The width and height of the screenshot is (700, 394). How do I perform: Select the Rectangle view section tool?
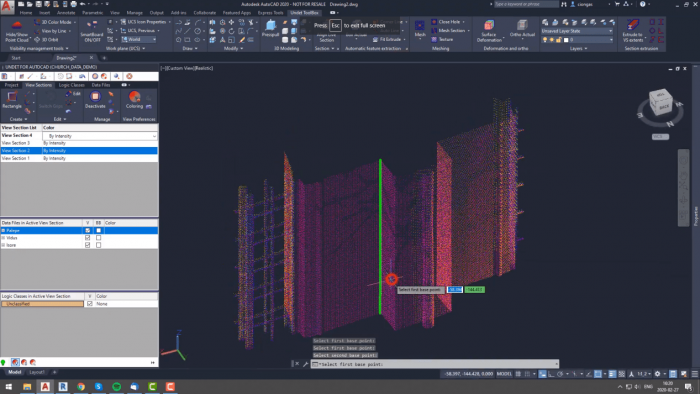tap(12, 100)
